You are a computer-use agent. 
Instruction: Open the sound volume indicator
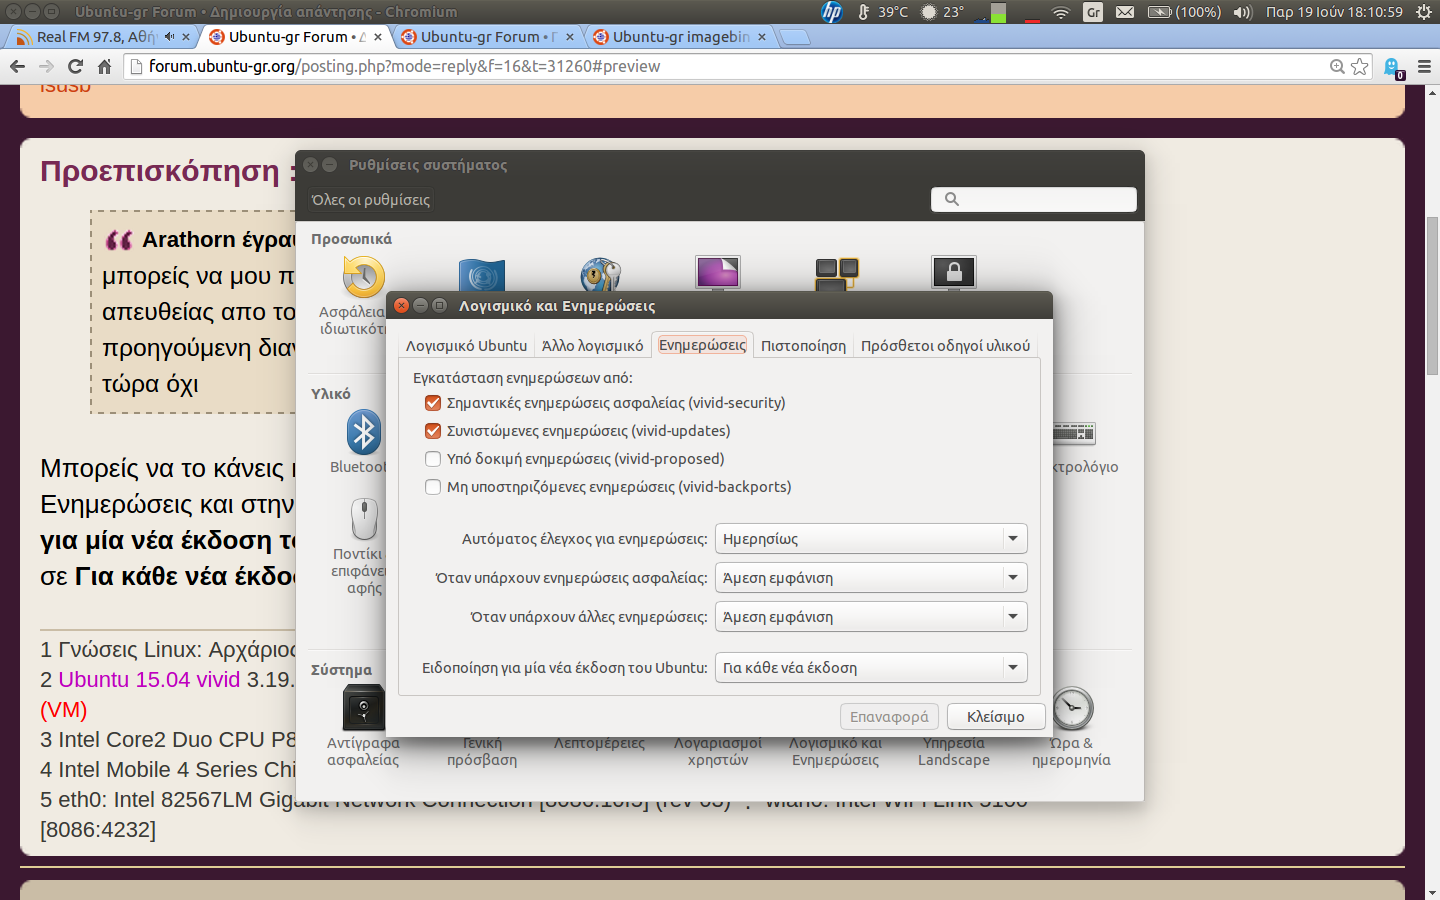tap(1243, 12)
